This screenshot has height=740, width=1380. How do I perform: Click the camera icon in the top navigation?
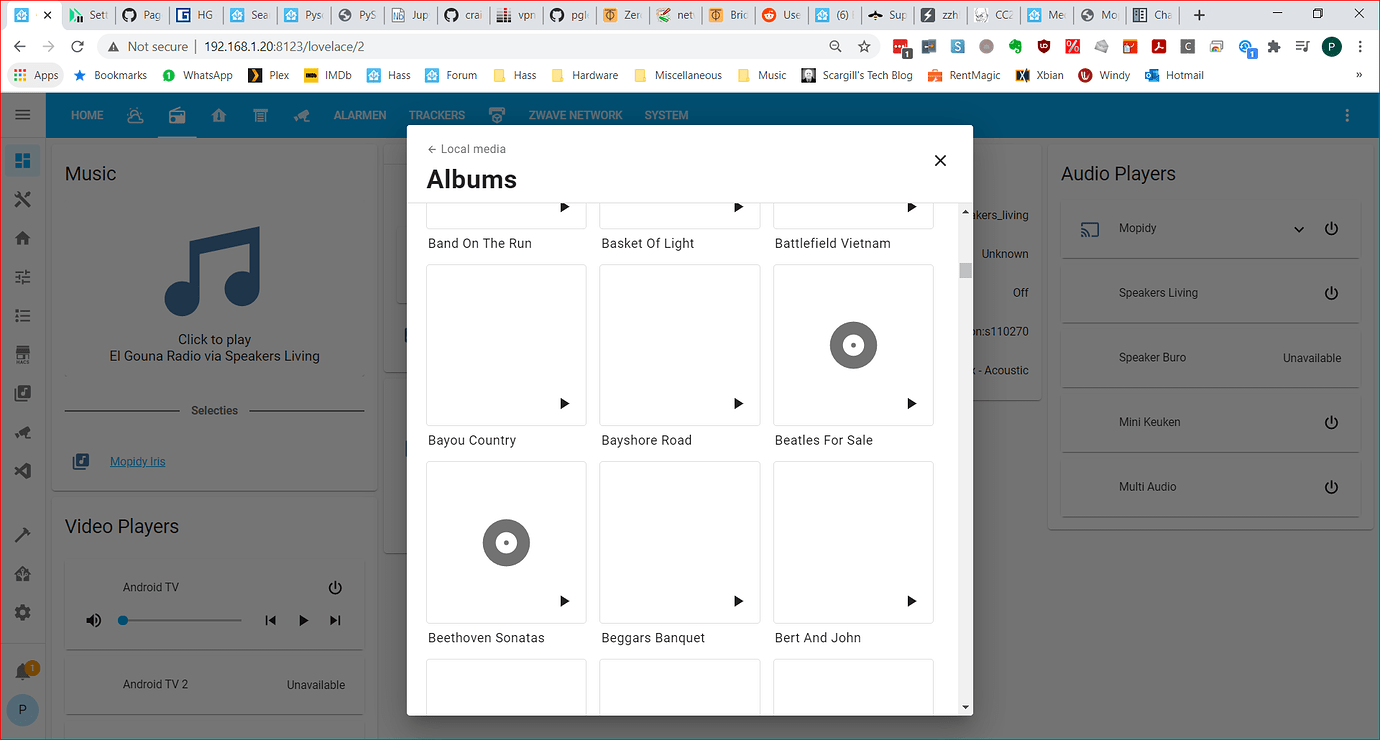tap(303, 115)
